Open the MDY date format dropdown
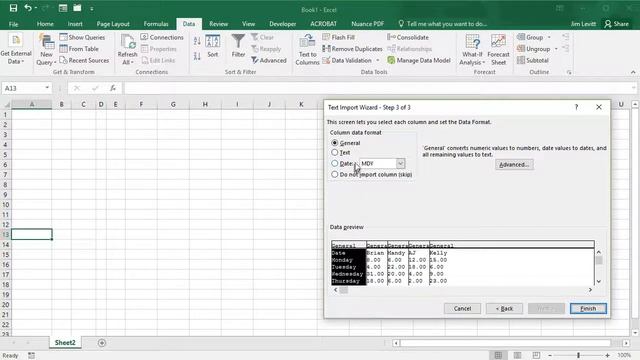Image resolution: width=640 pixels, height=360 pixels. click(x=400, y=163)
